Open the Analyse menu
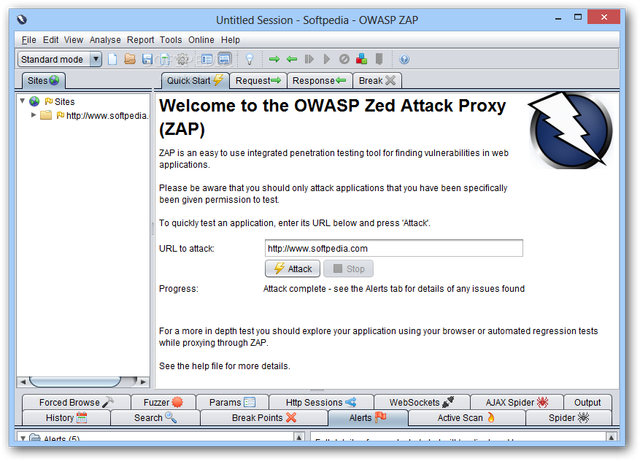This screenshot has height=461, width=640. [105, 40]
